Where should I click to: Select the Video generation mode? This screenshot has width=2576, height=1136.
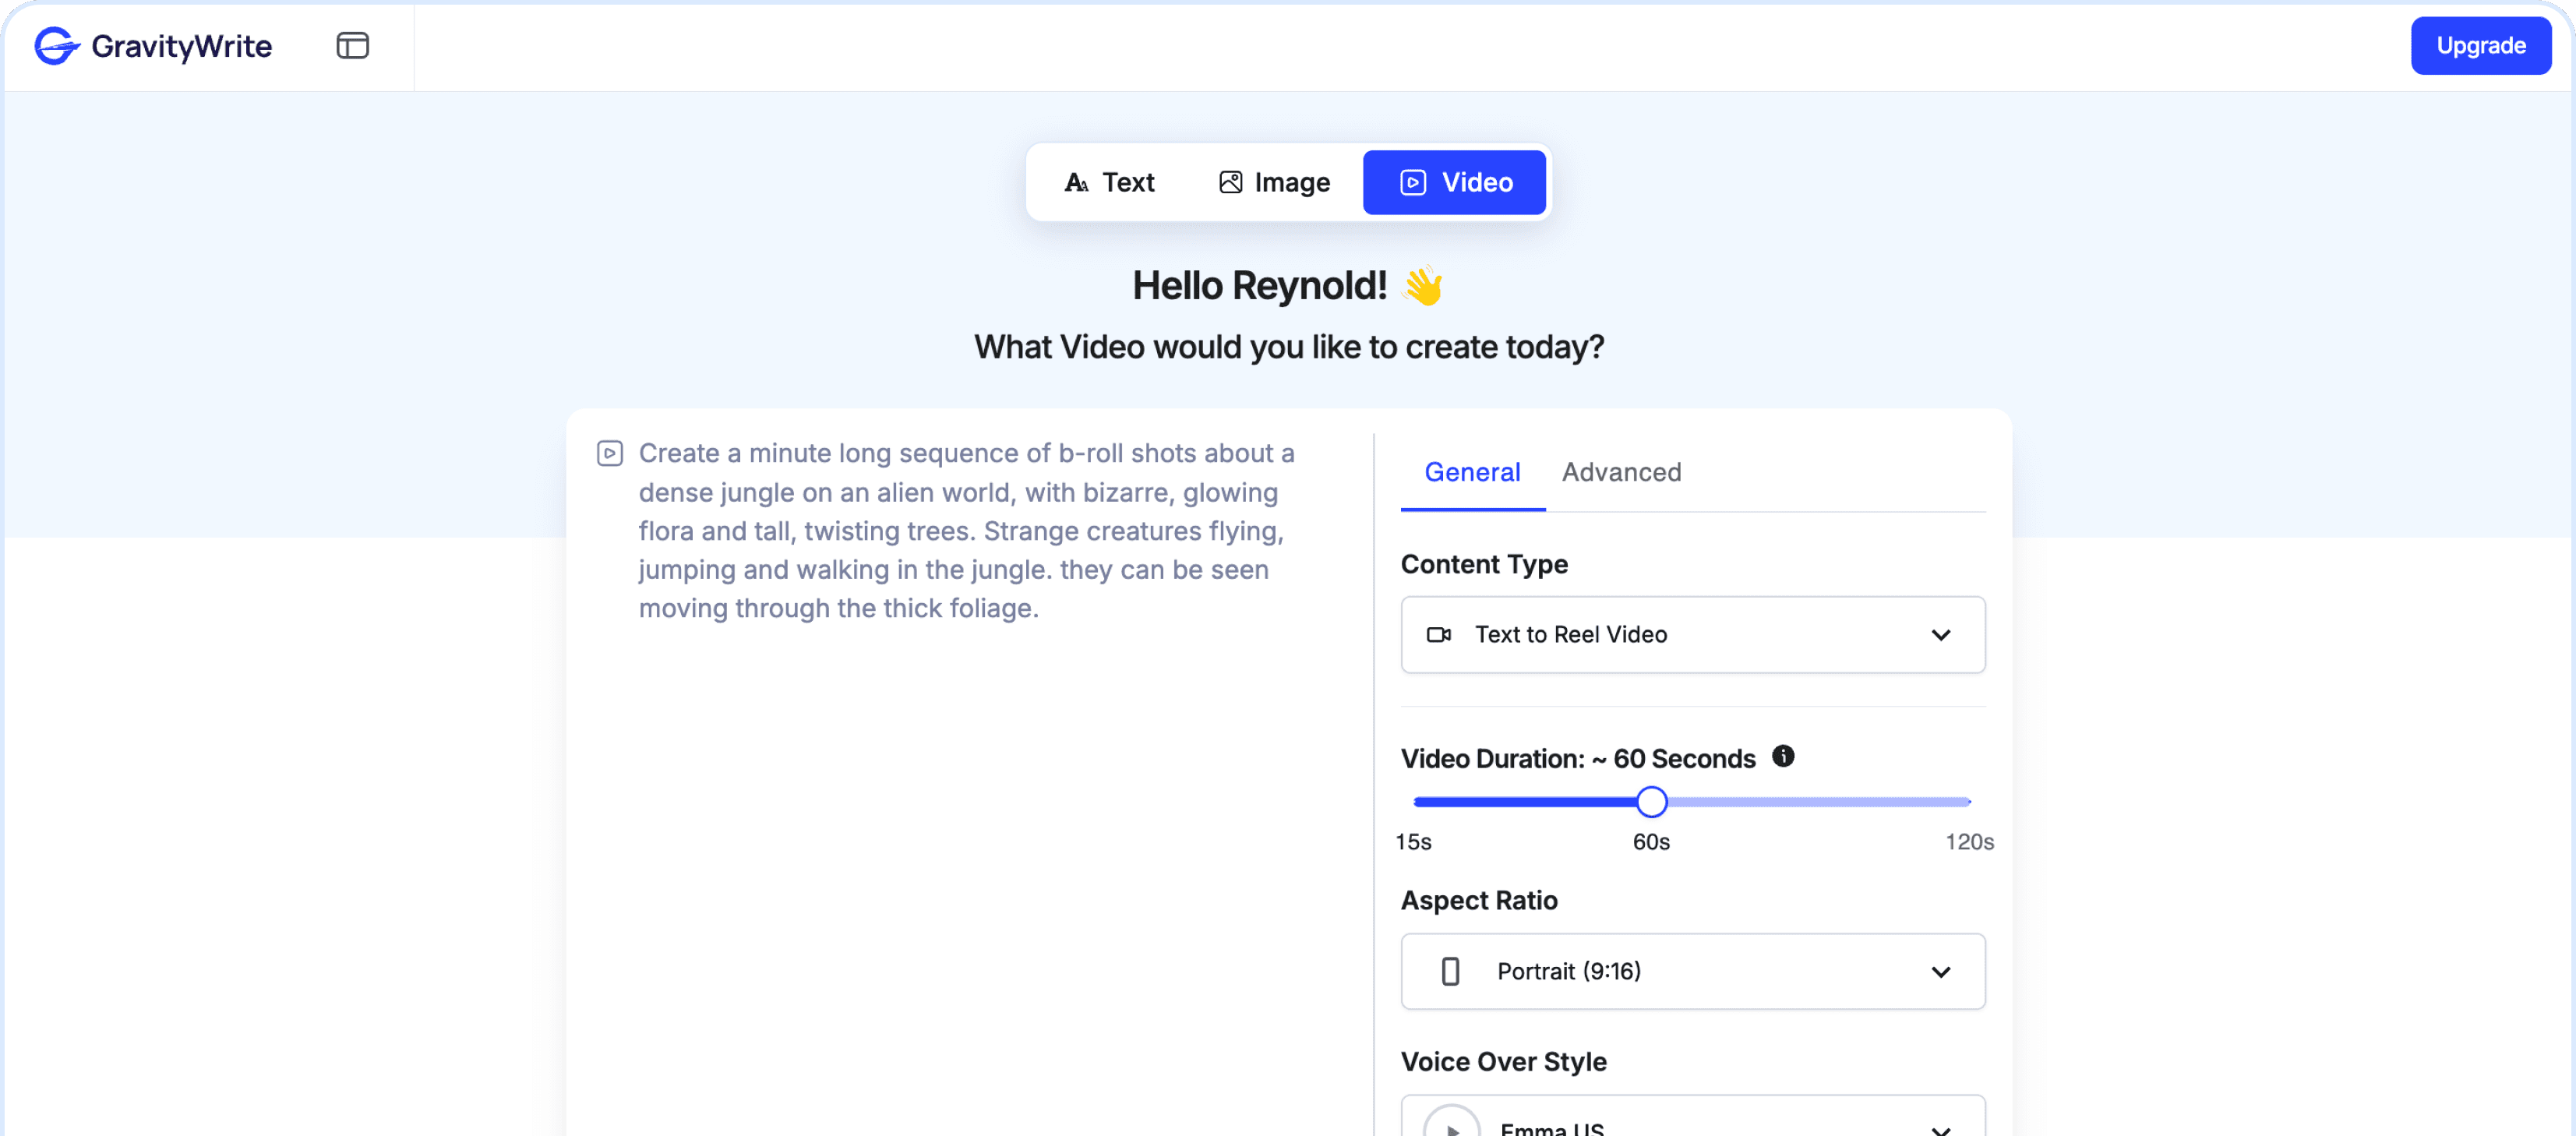click(1454, 182)
